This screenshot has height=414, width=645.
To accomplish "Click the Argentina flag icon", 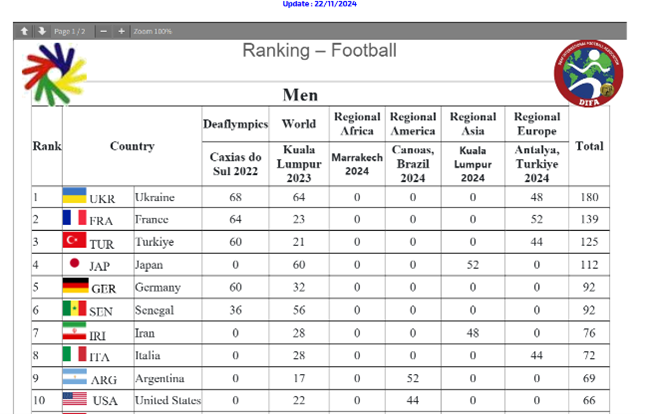I will [x=75, y=378].
